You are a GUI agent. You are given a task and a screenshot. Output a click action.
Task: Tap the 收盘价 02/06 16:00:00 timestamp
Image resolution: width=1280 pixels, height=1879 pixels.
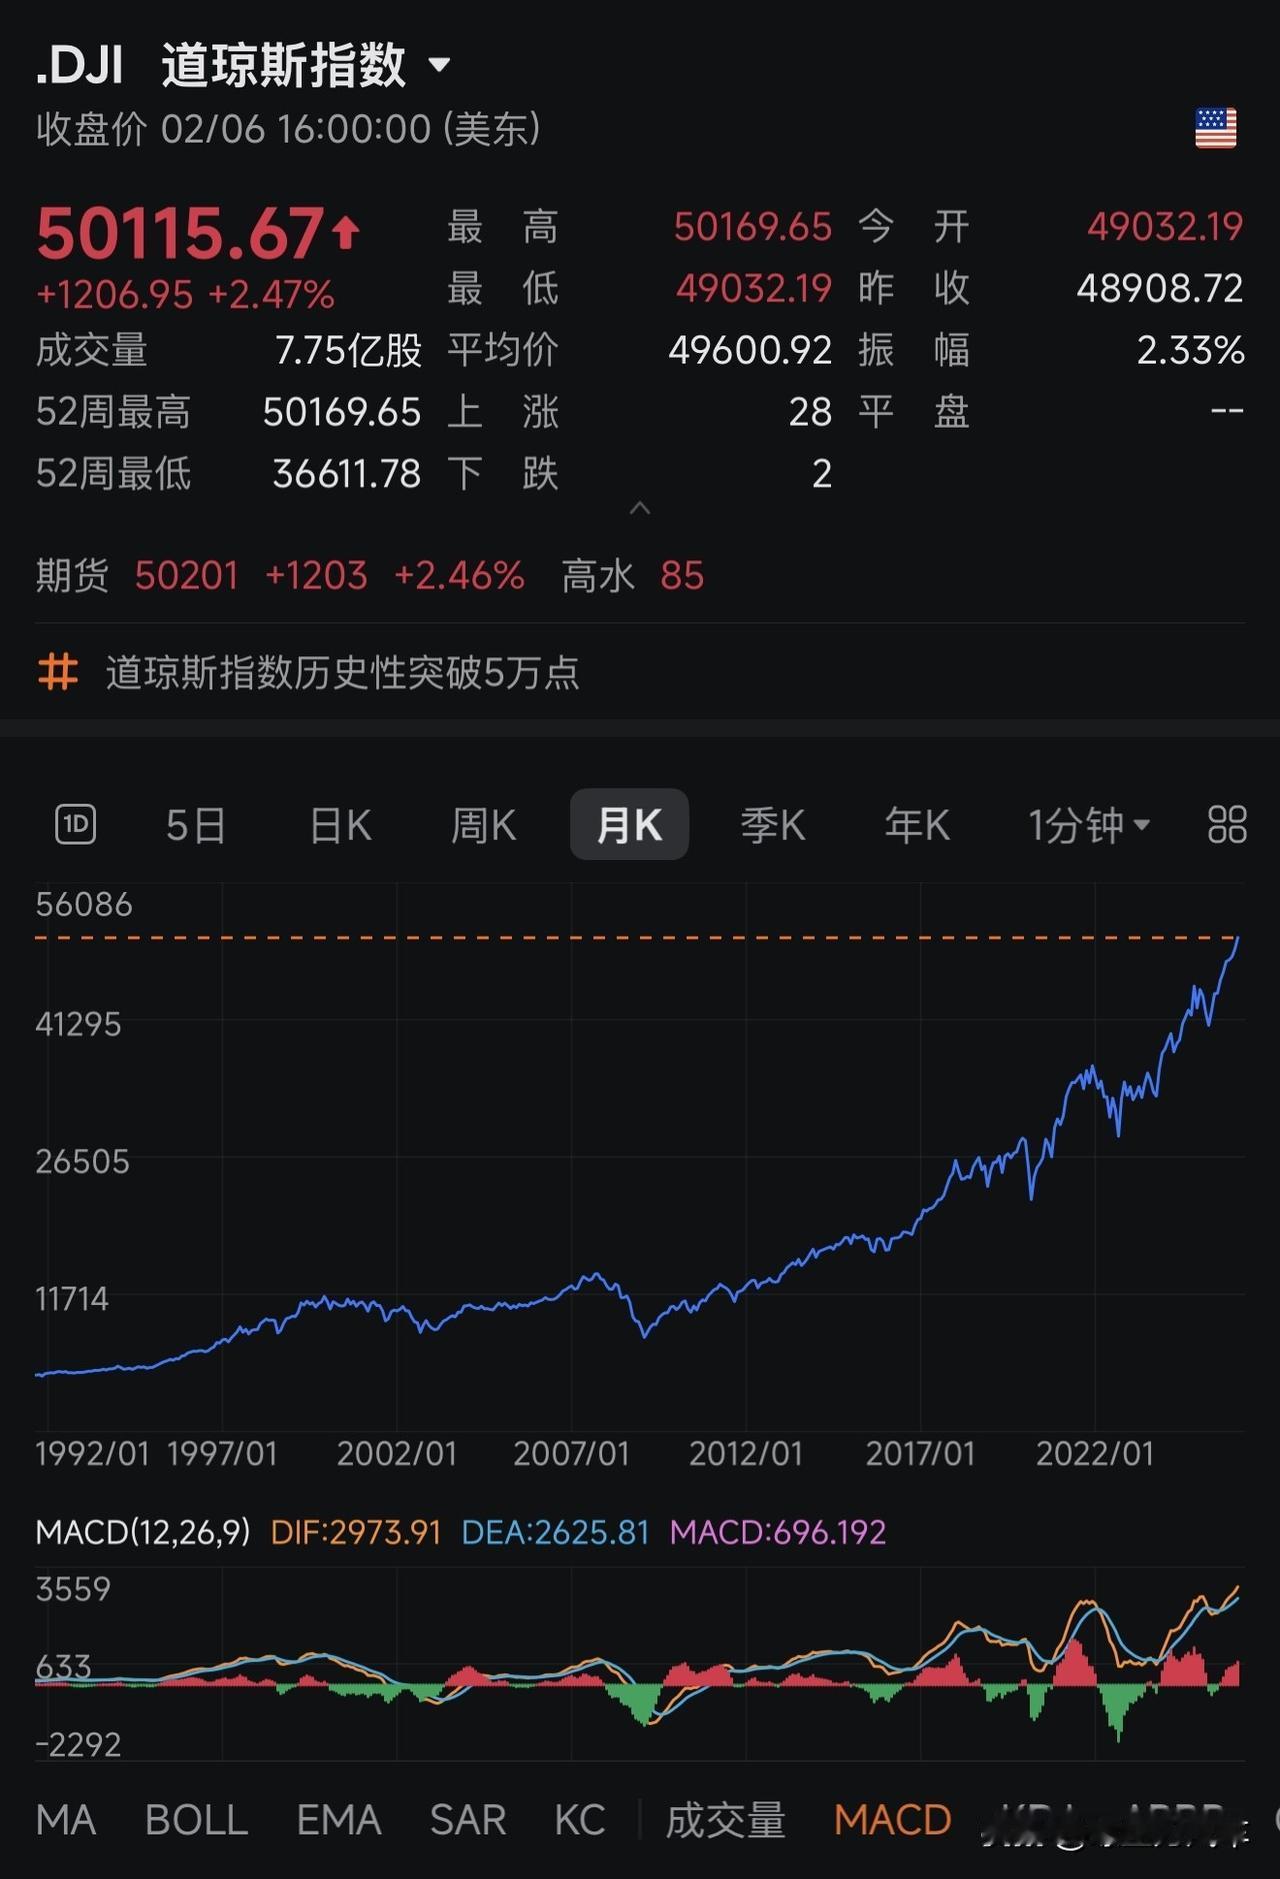[288, 129]
